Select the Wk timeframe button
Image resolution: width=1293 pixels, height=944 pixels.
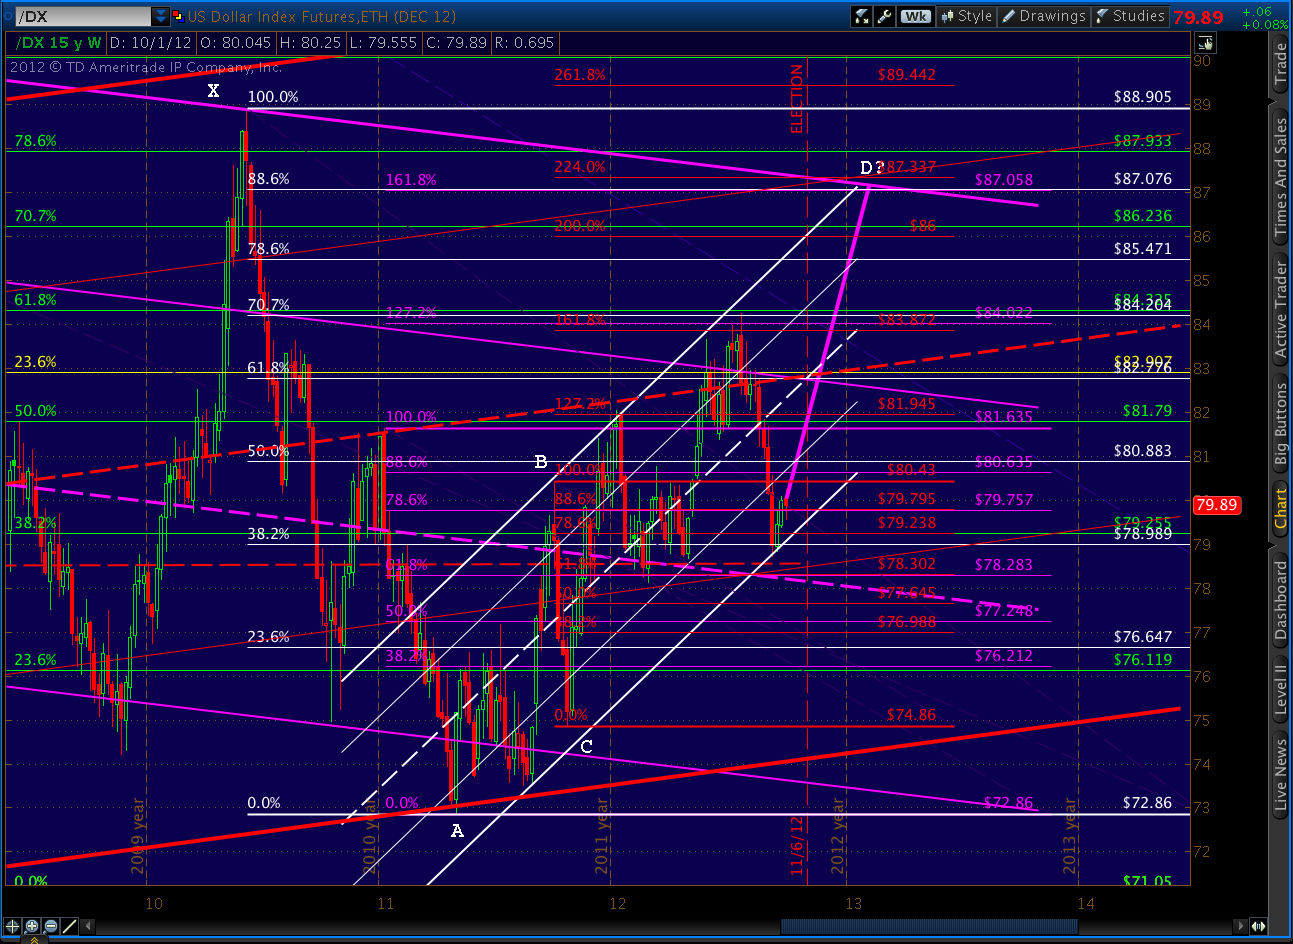click(x=915, y=16)
